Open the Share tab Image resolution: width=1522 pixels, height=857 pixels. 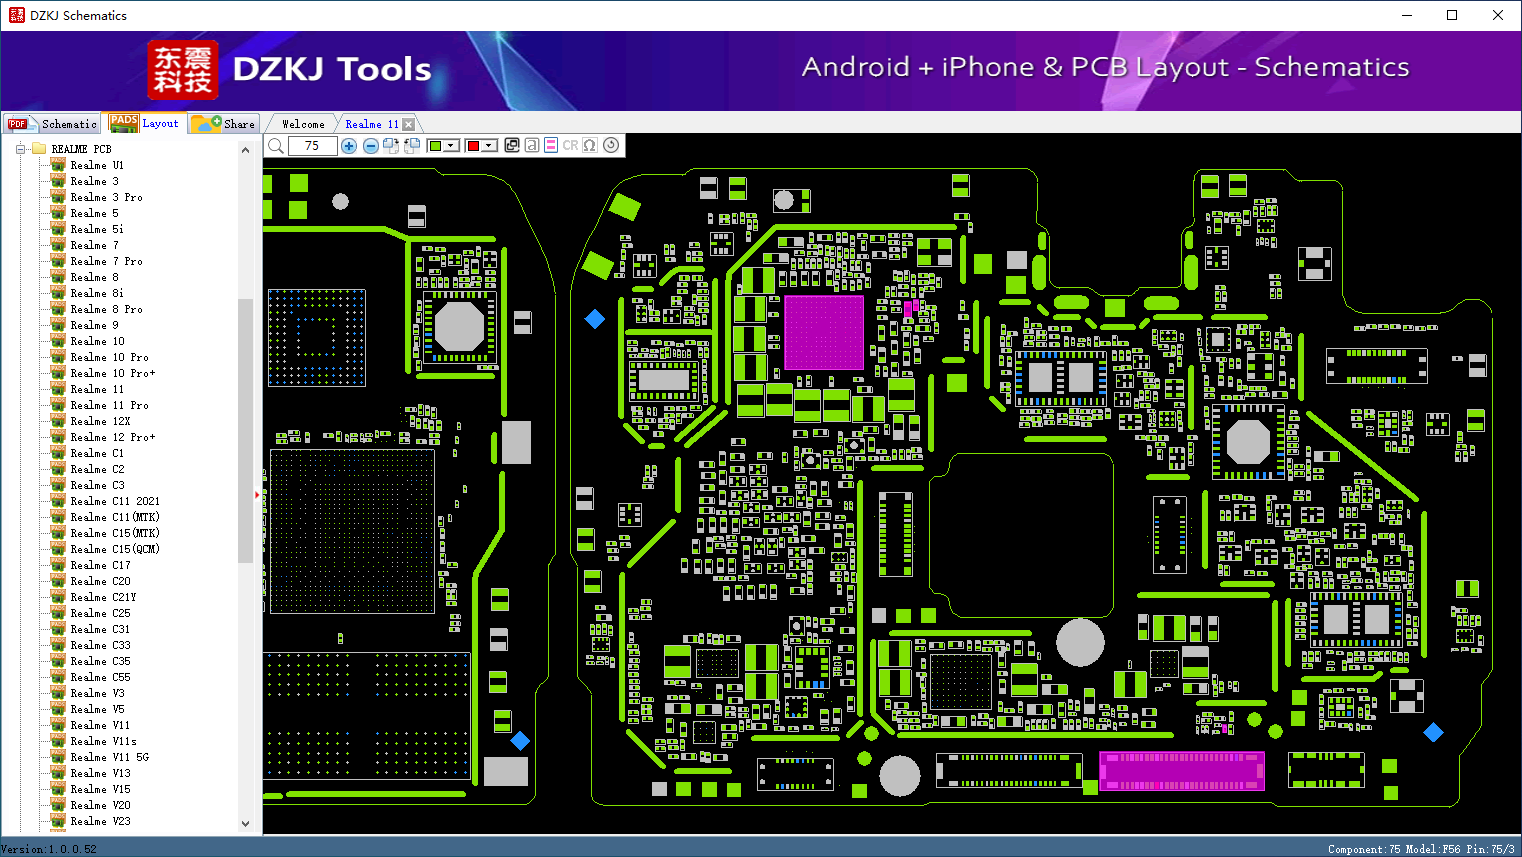tap(224, 124)
